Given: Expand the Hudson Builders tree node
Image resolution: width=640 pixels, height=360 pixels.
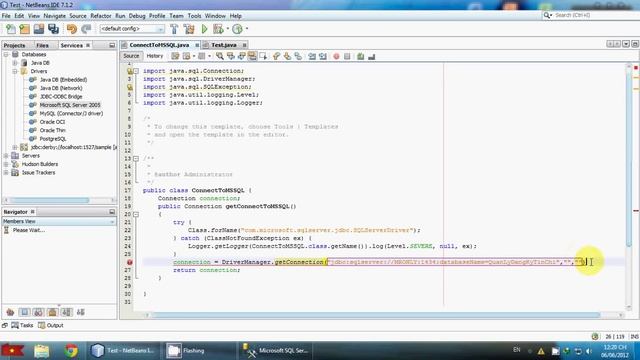Looking at the screenshot, I should coord(6,164).
